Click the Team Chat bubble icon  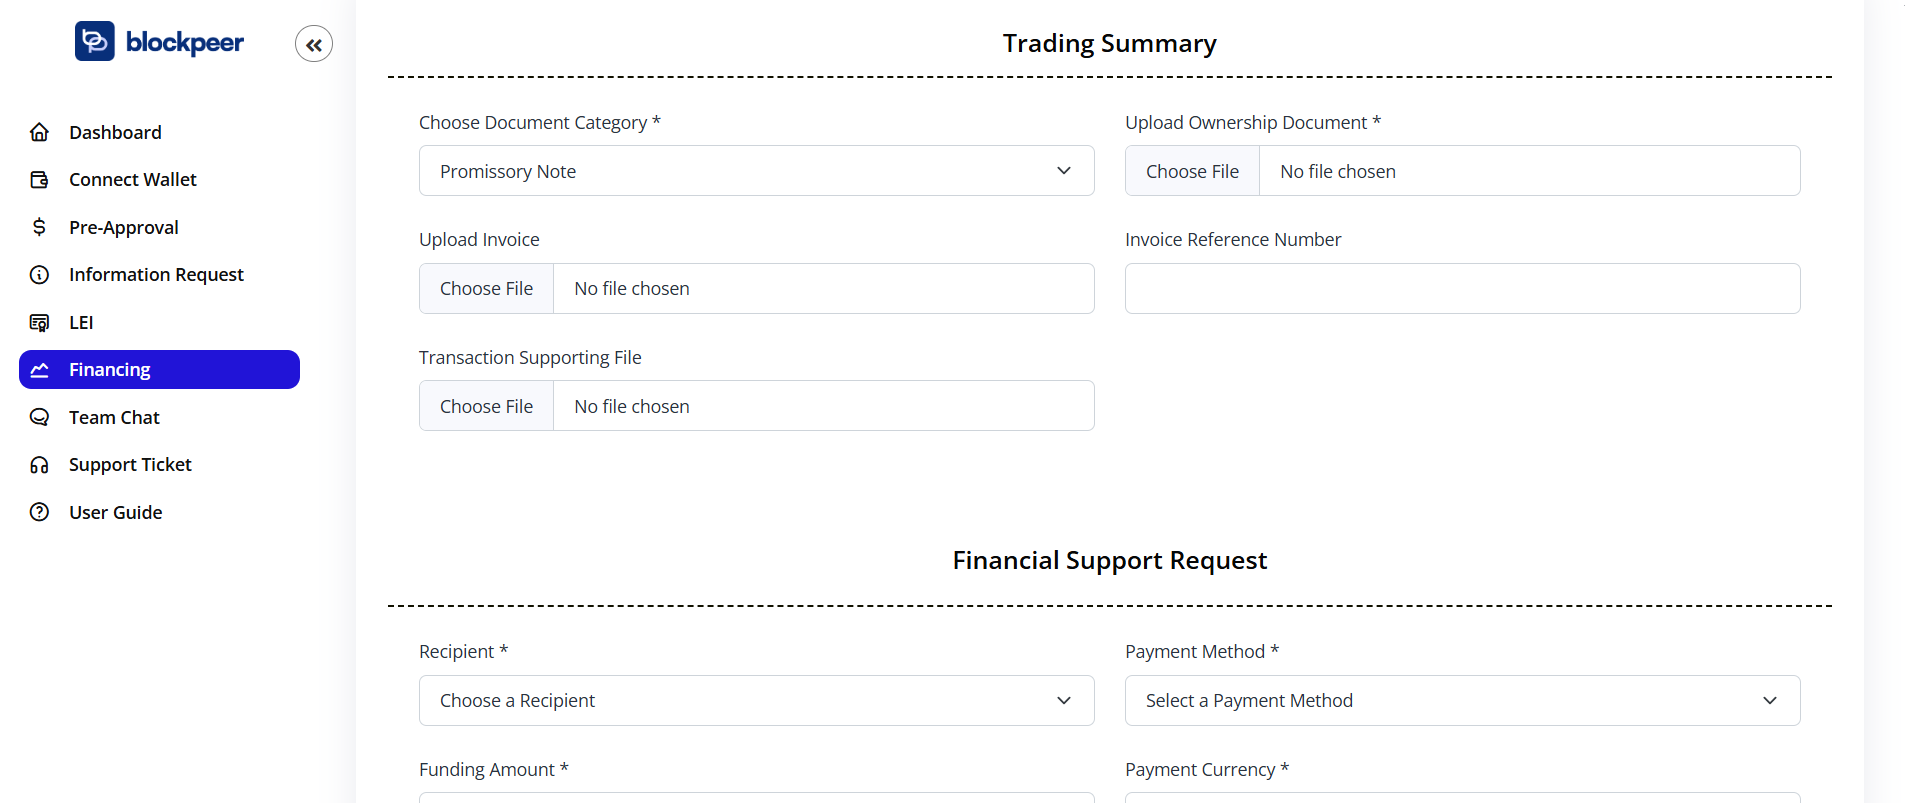40,417
